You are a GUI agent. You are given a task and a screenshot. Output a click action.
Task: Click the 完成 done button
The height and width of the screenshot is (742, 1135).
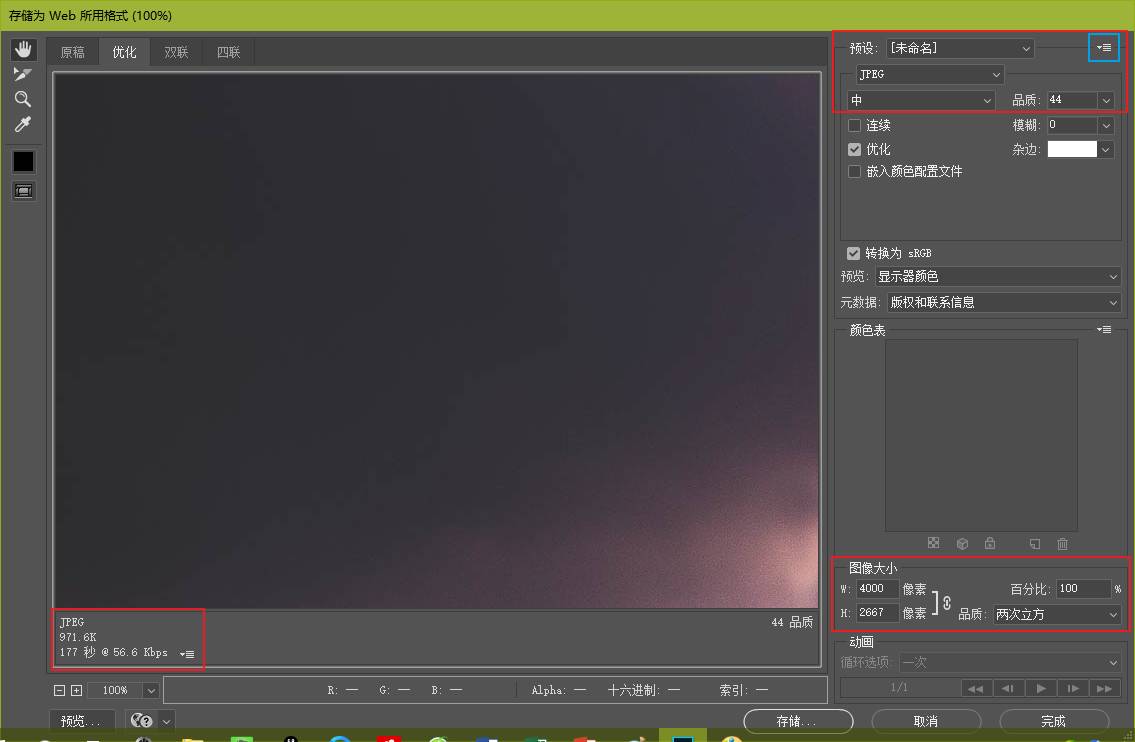(x=1054, y=721)
